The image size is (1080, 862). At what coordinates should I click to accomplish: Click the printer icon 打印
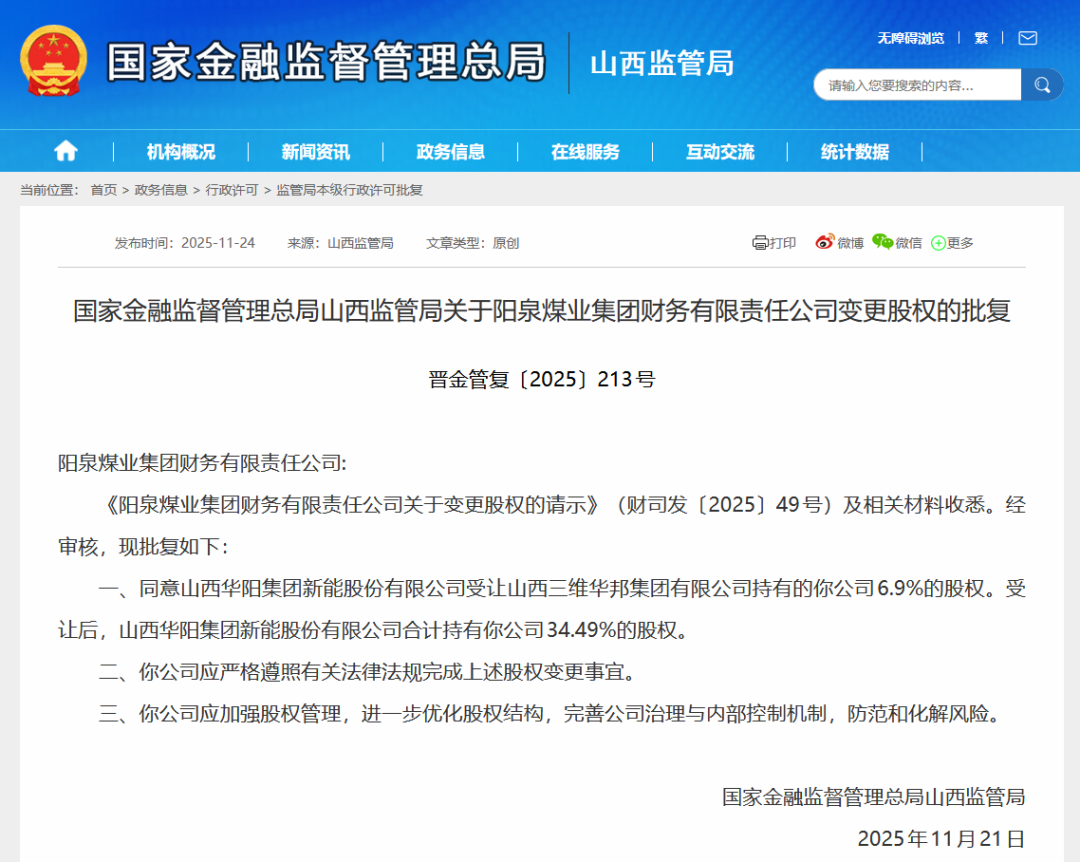tap(774, 243)
